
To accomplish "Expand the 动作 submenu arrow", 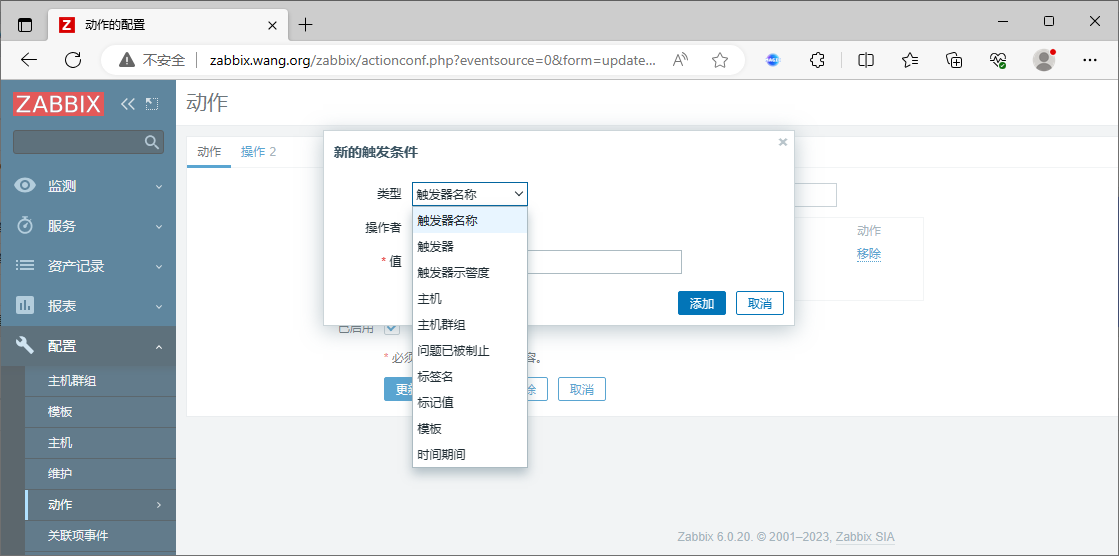I will point(158,505).
